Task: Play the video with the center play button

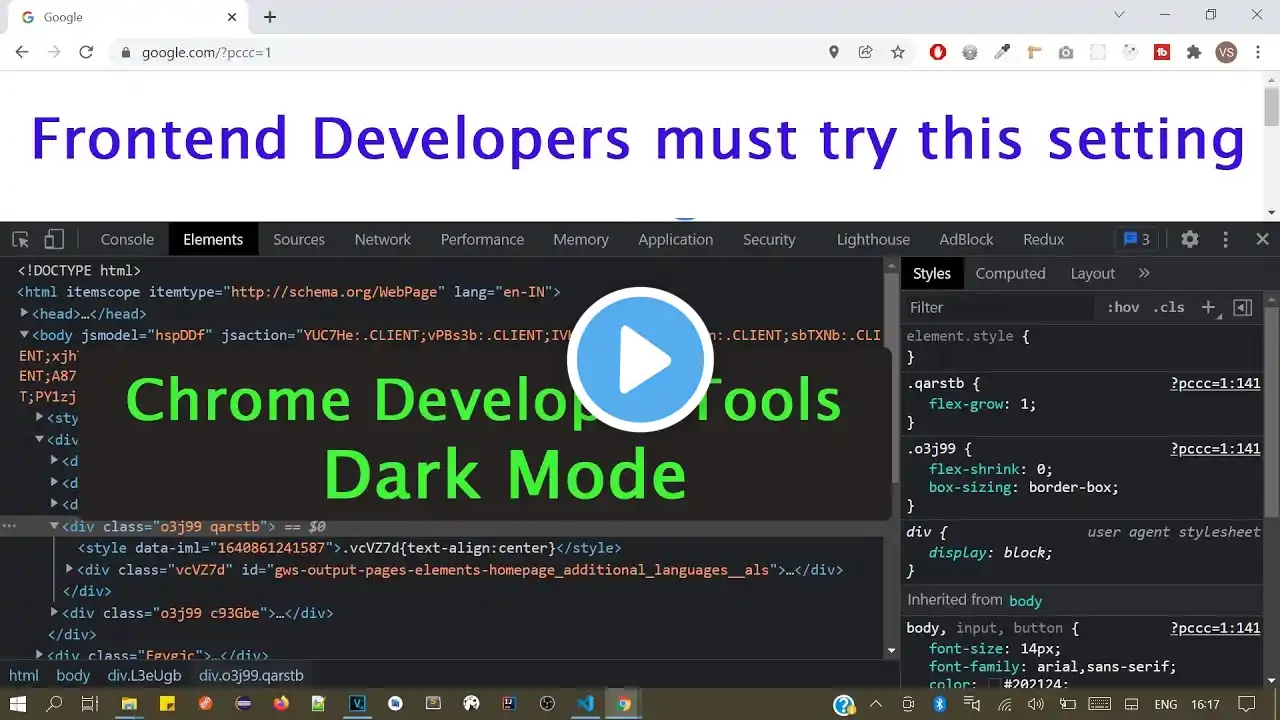Action: pos(640,360)
